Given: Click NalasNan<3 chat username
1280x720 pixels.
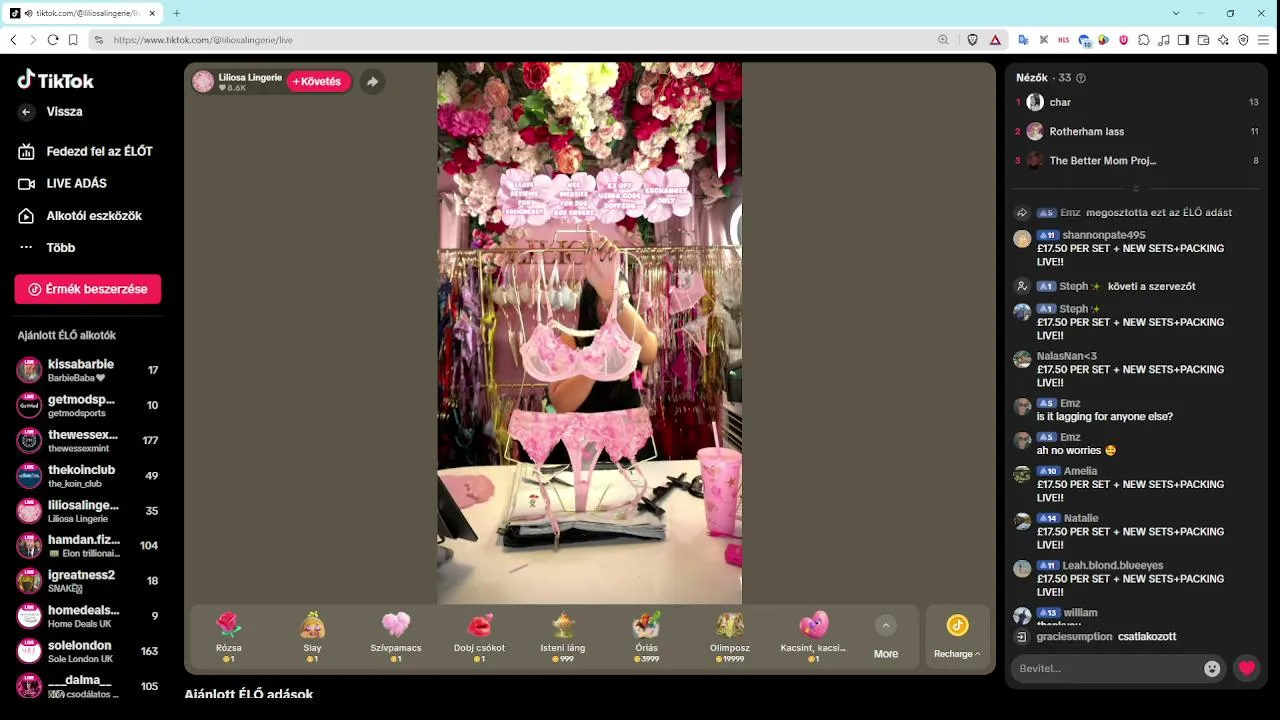Looking at the screenshot, I should tap(1067, 356).
